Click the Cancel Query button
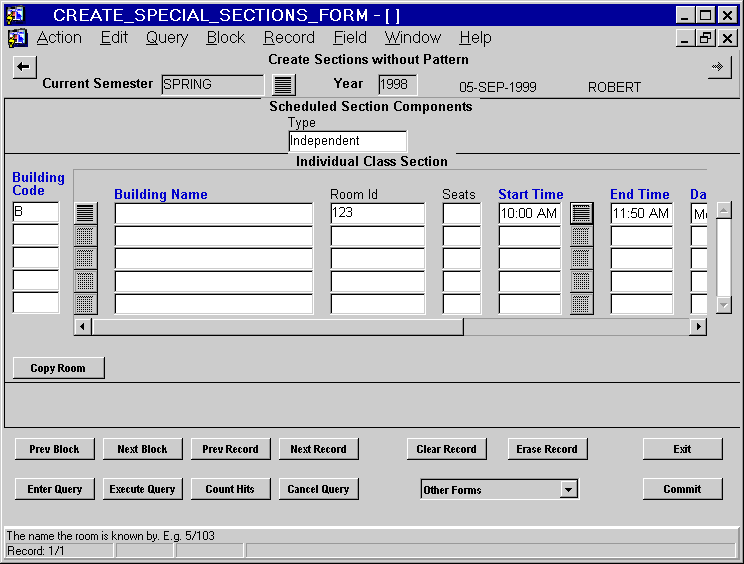The height and width of the screenshot is (564, 744). pyautogui.click(x=318, y=489)
